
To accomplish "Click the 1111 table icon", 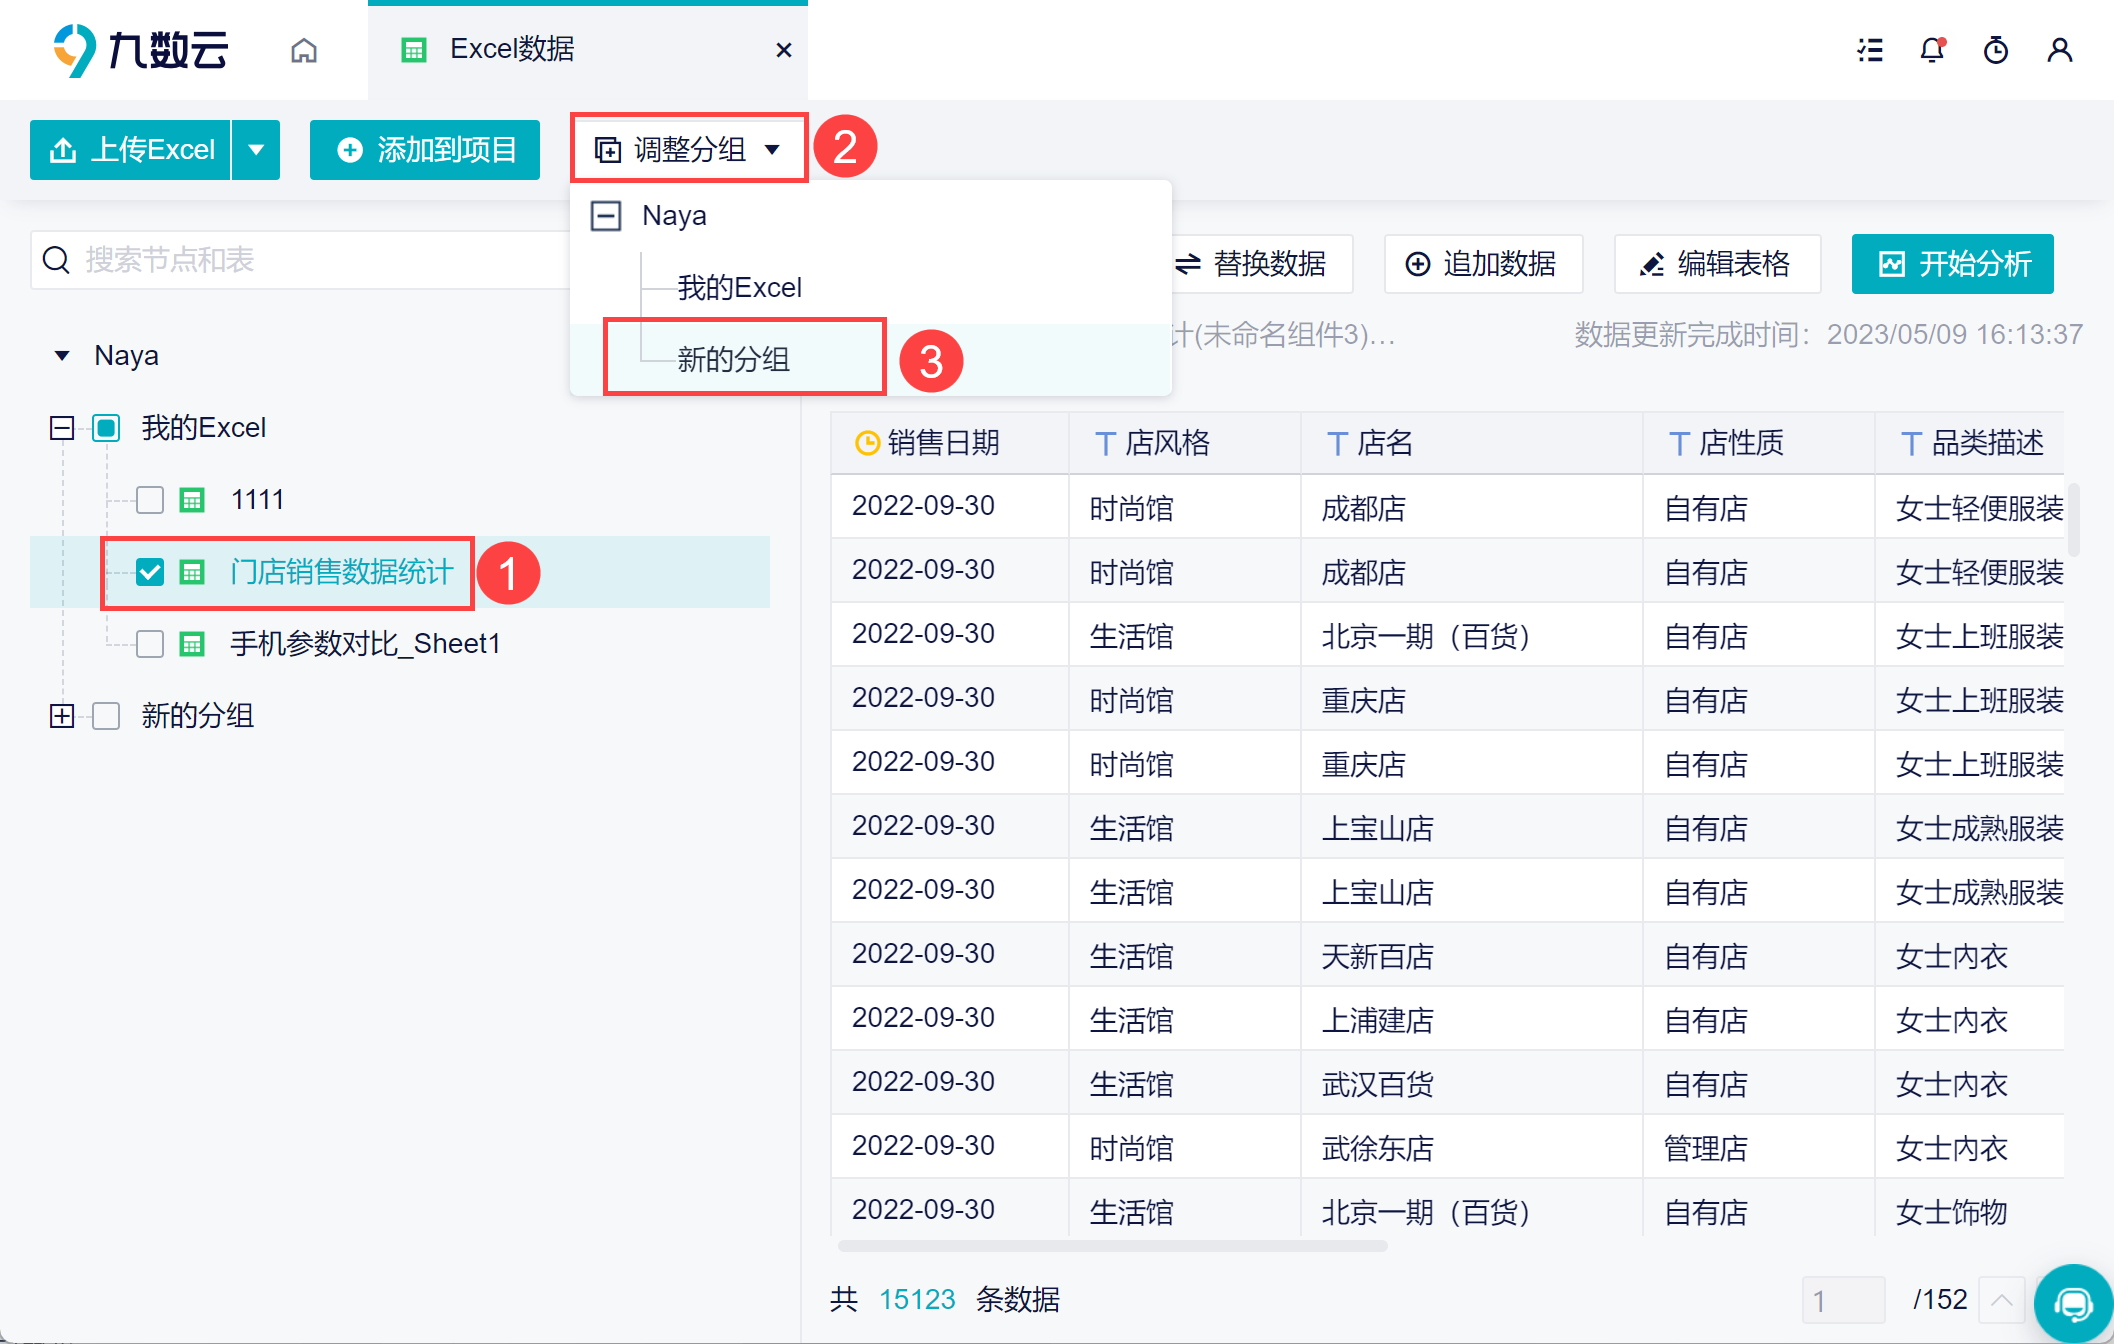I will (192, 500).
